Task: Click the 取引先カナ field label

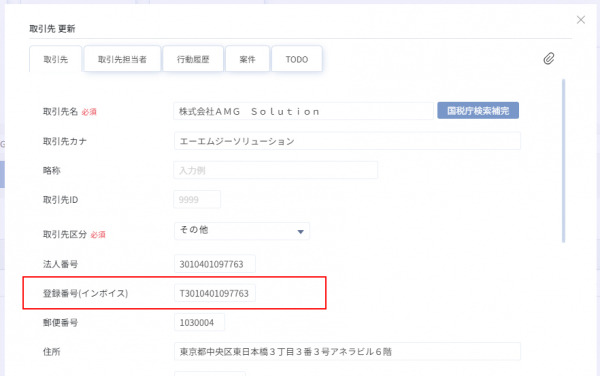Action: click(x=65, y=141)
